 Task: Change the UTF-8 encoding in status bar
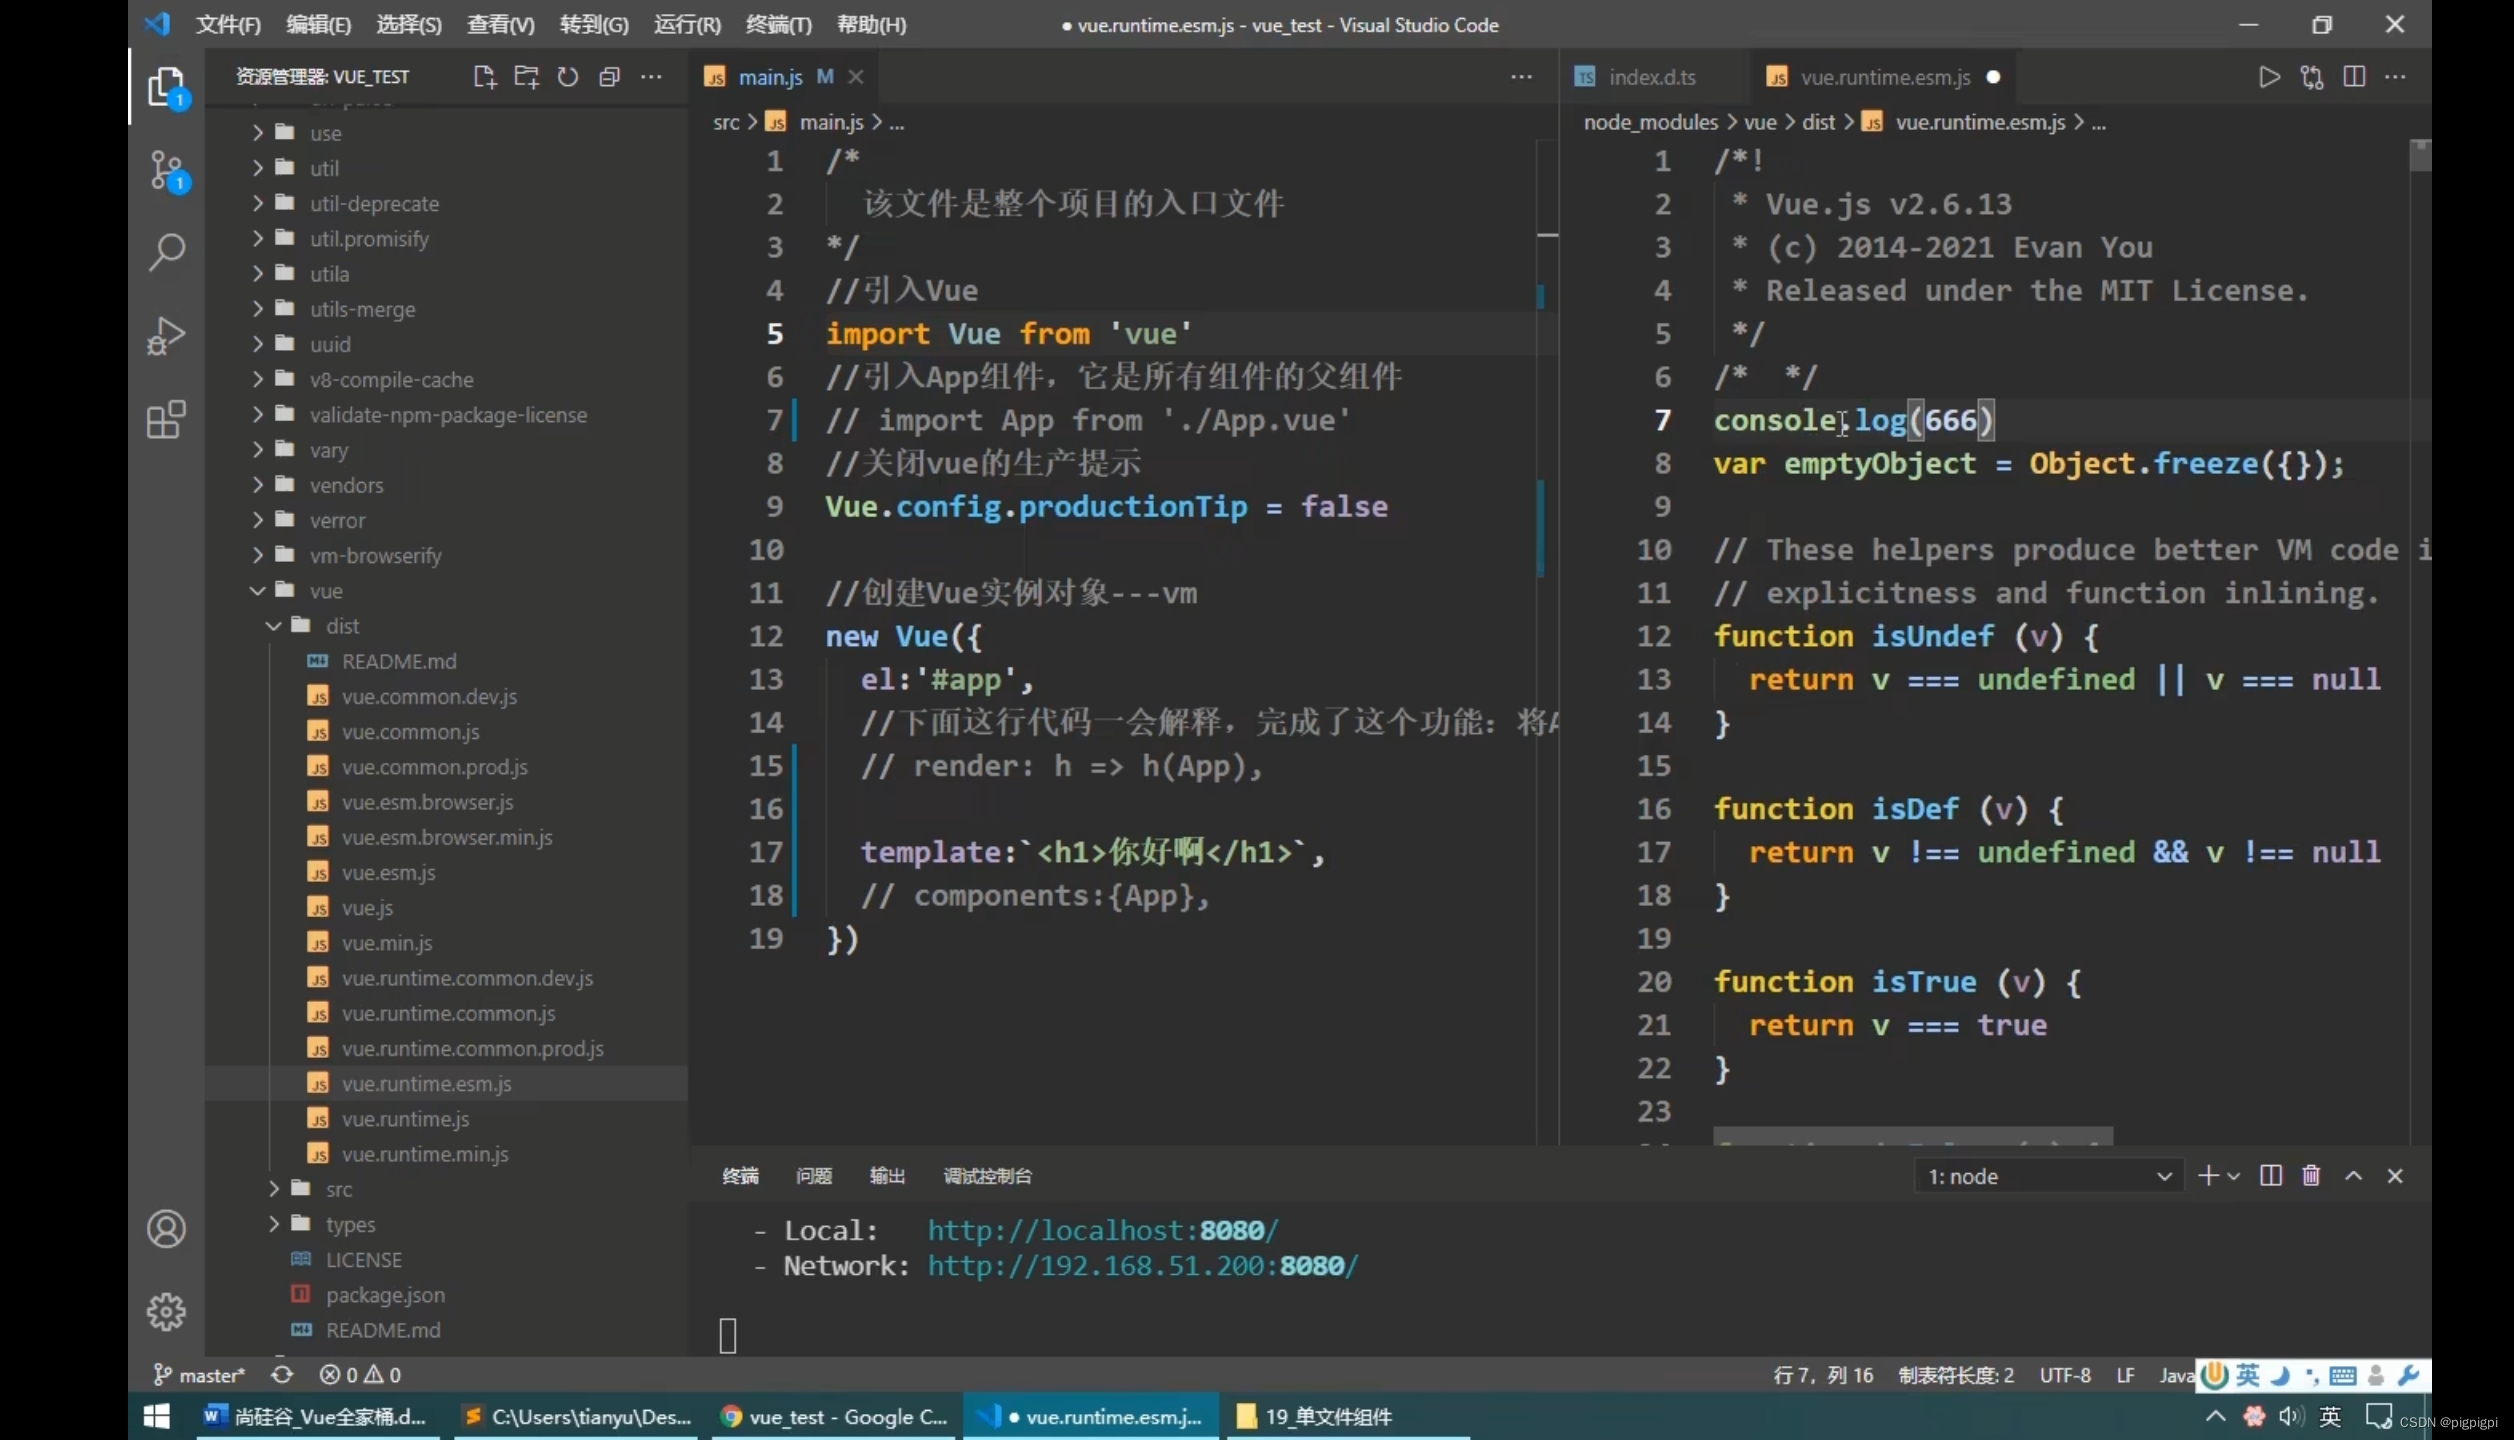(x=2065, y=1375)
